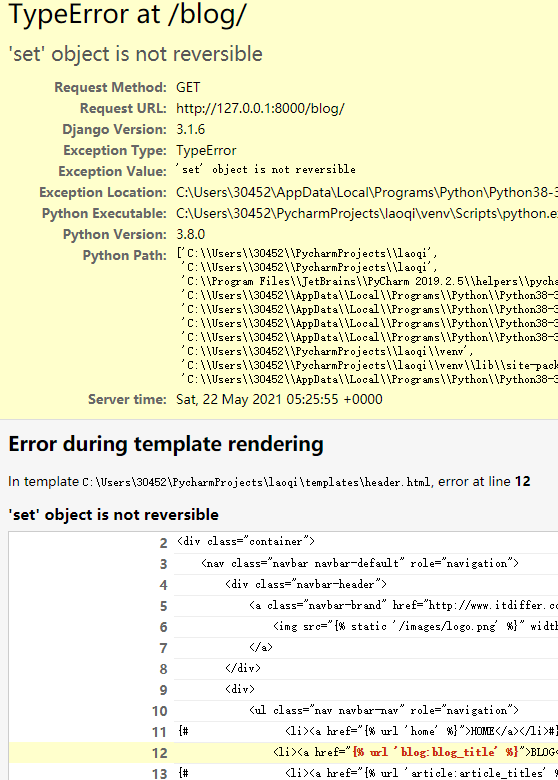Click the PyCharm 2019.2.5 helpers path entry

click(x=369, y=281)
